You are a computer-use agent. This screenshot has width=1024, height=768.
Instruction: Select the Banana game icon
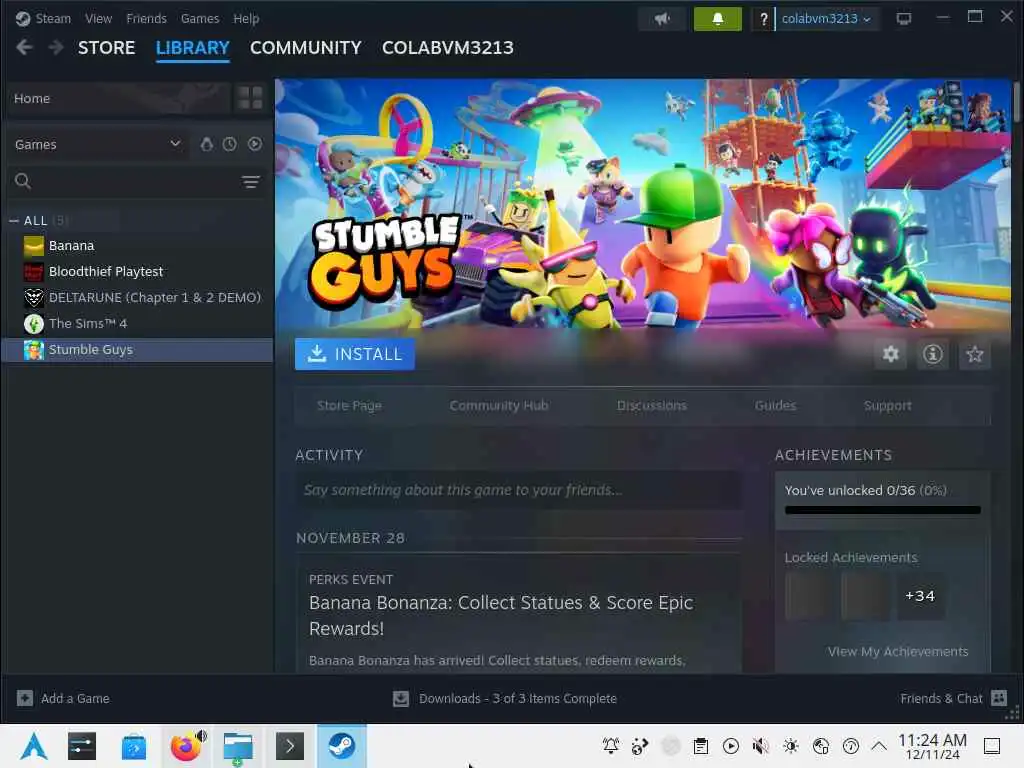click(33, 246)
